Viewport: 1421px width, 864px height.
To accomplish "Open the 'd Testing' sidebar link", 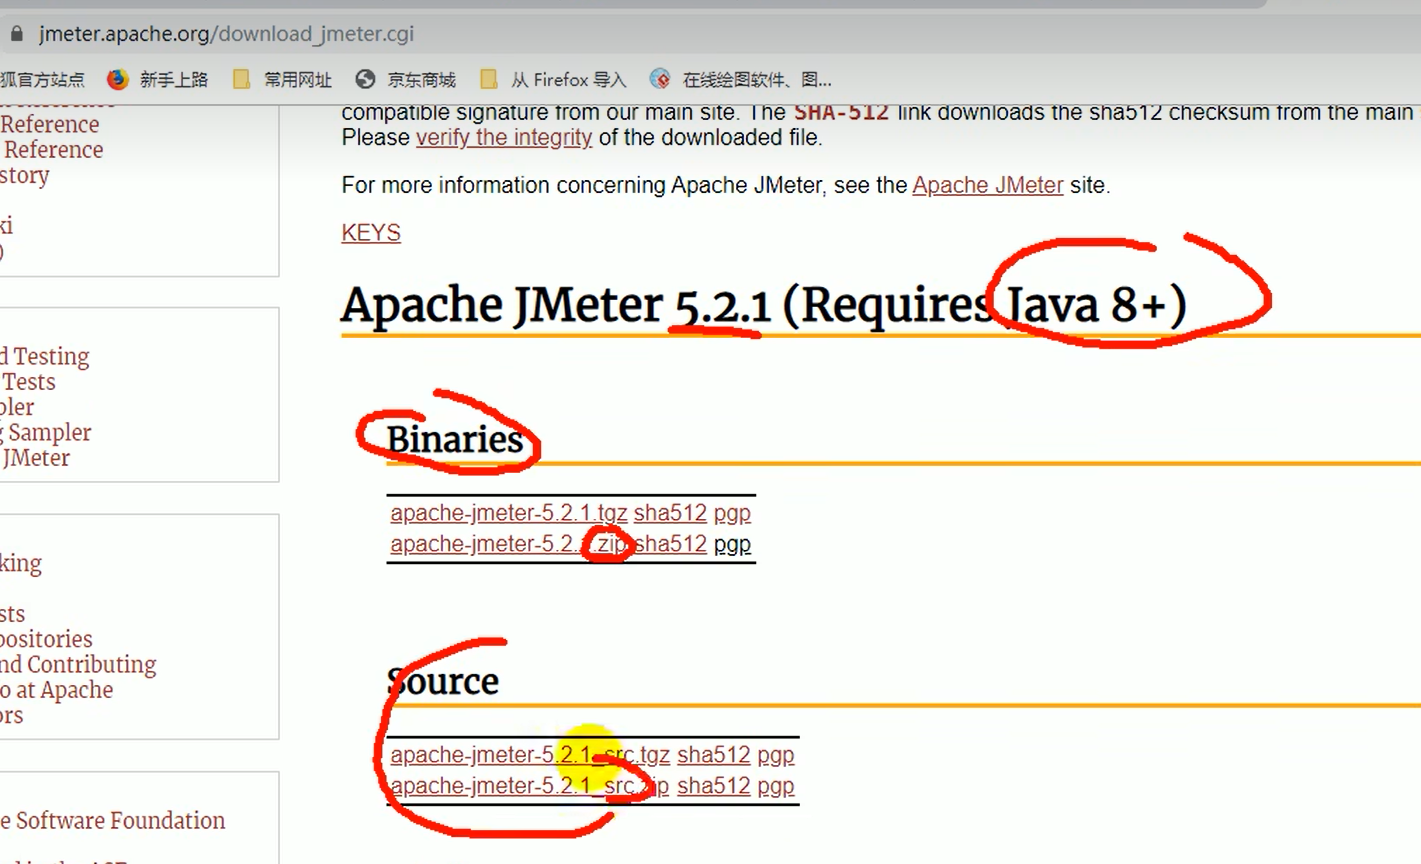I will 44,357.
